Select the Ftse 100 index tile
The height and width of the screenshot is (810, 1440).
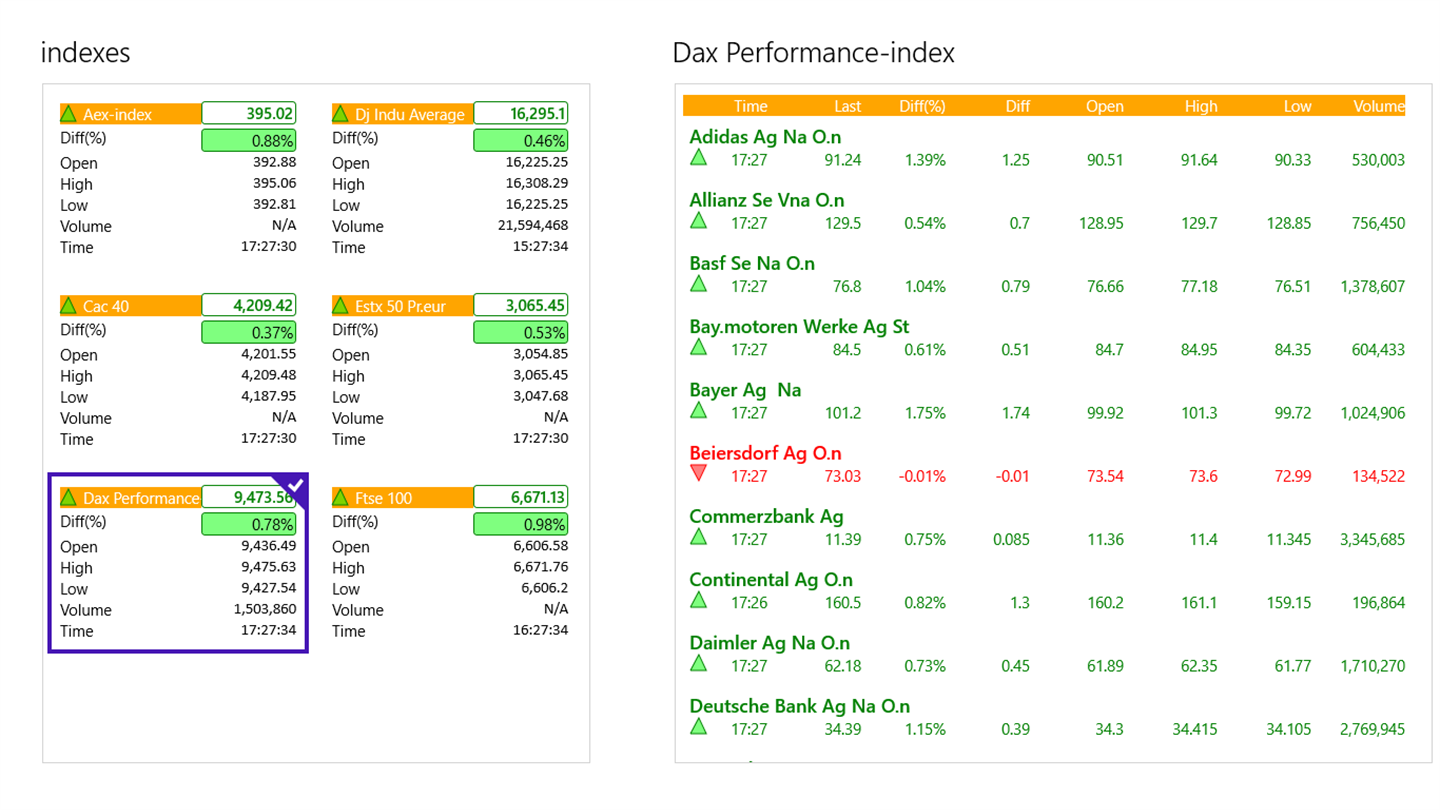[450, 562]
